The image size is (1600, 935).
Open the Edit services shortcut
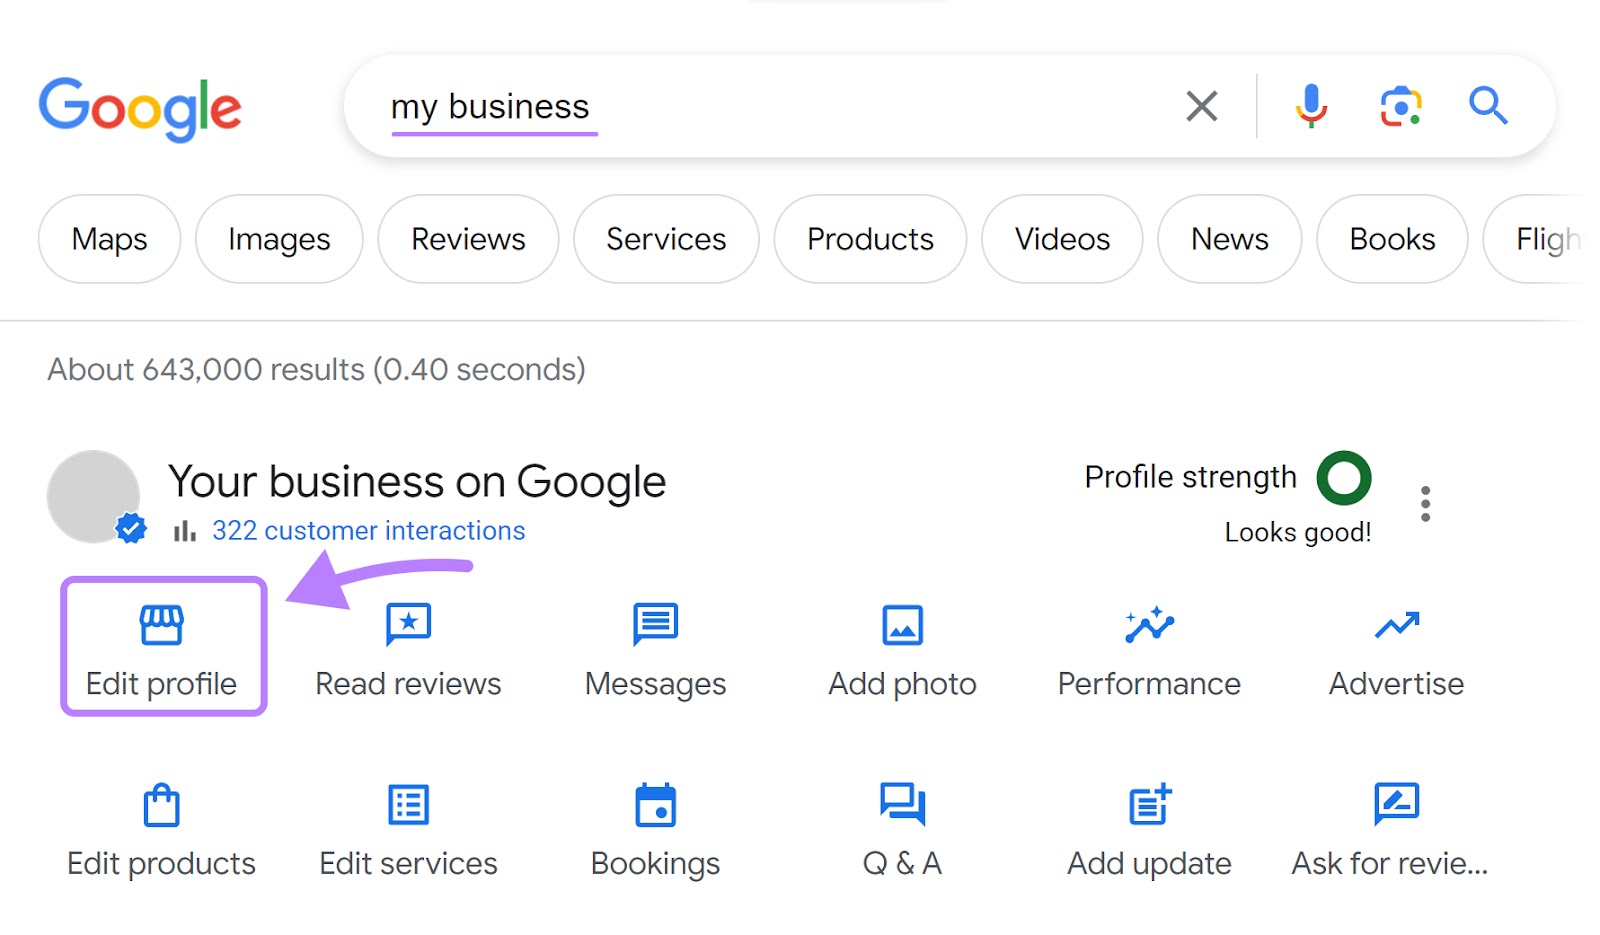407,826
